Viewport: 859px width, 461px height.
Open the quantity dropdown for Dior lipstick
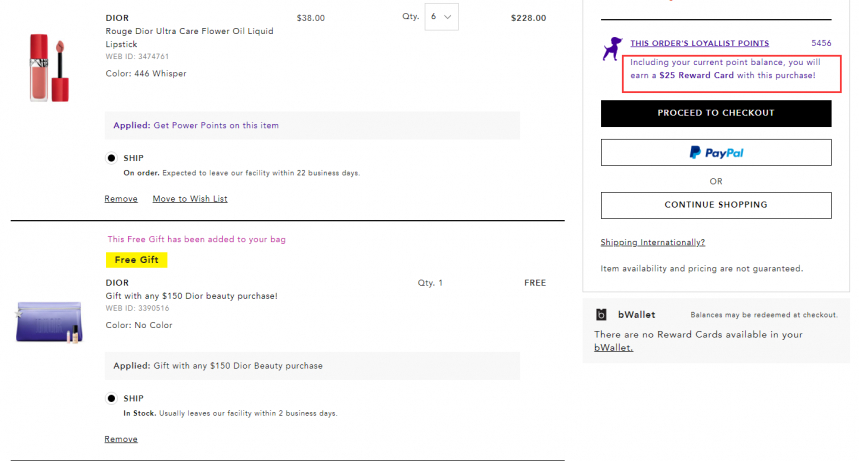[x=441, y=17]
